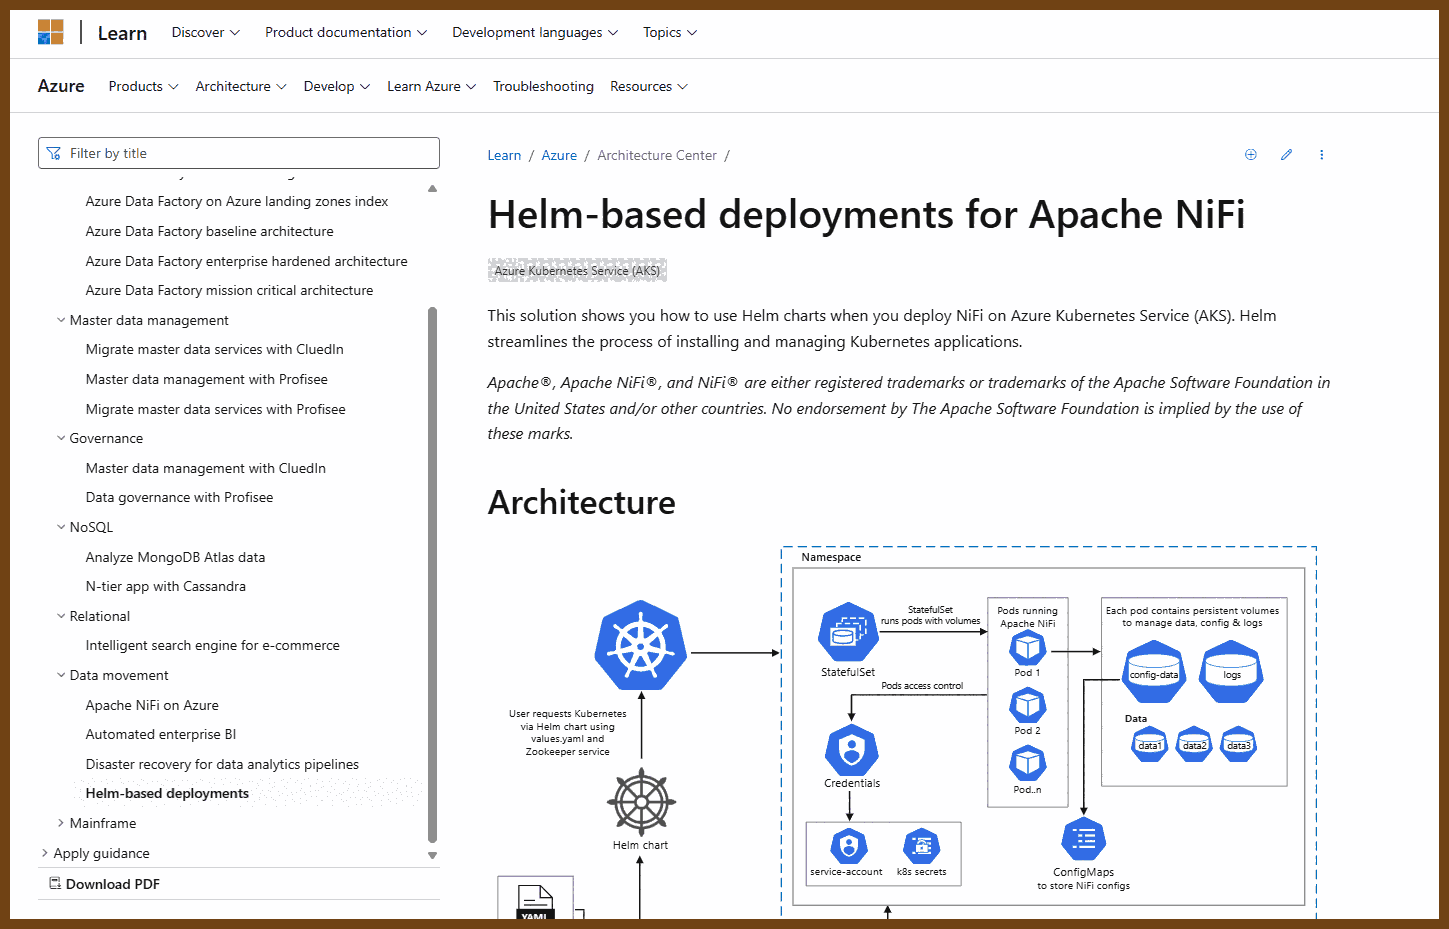Image resolution: width=1449 pixels, height=929 pixels.
Task: Click the Learn breadcrumb link
Action: (504, 155)
